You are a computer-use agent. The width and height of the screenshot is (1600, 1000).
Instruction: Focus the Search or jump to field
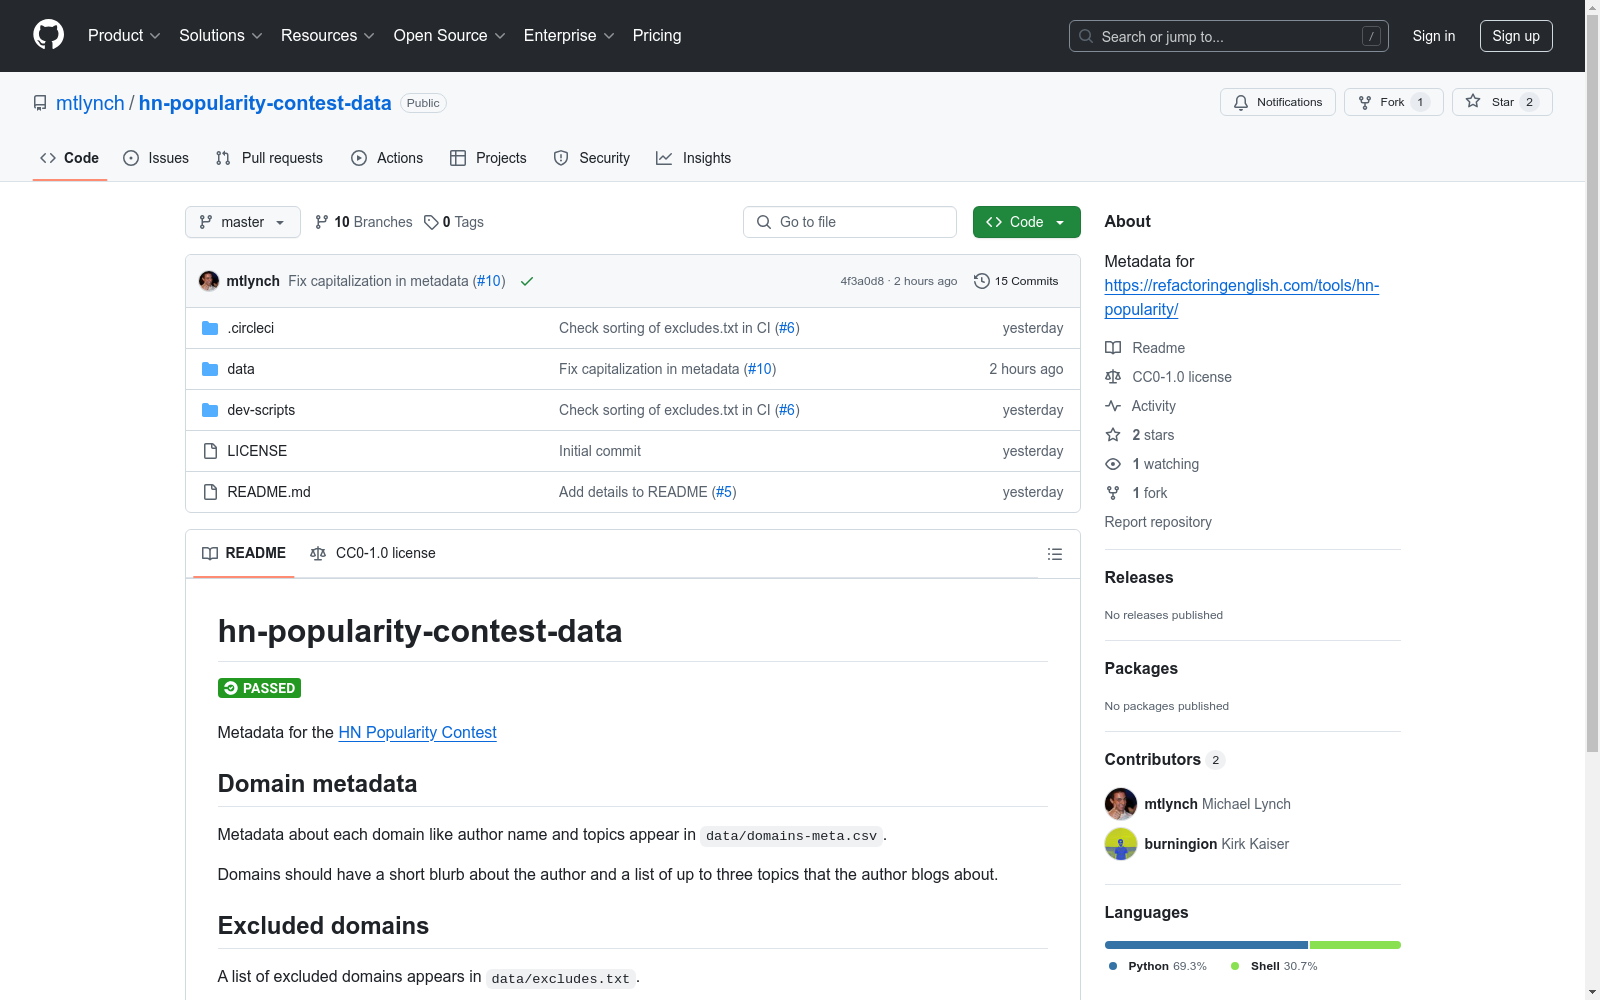pos(1228,36)
